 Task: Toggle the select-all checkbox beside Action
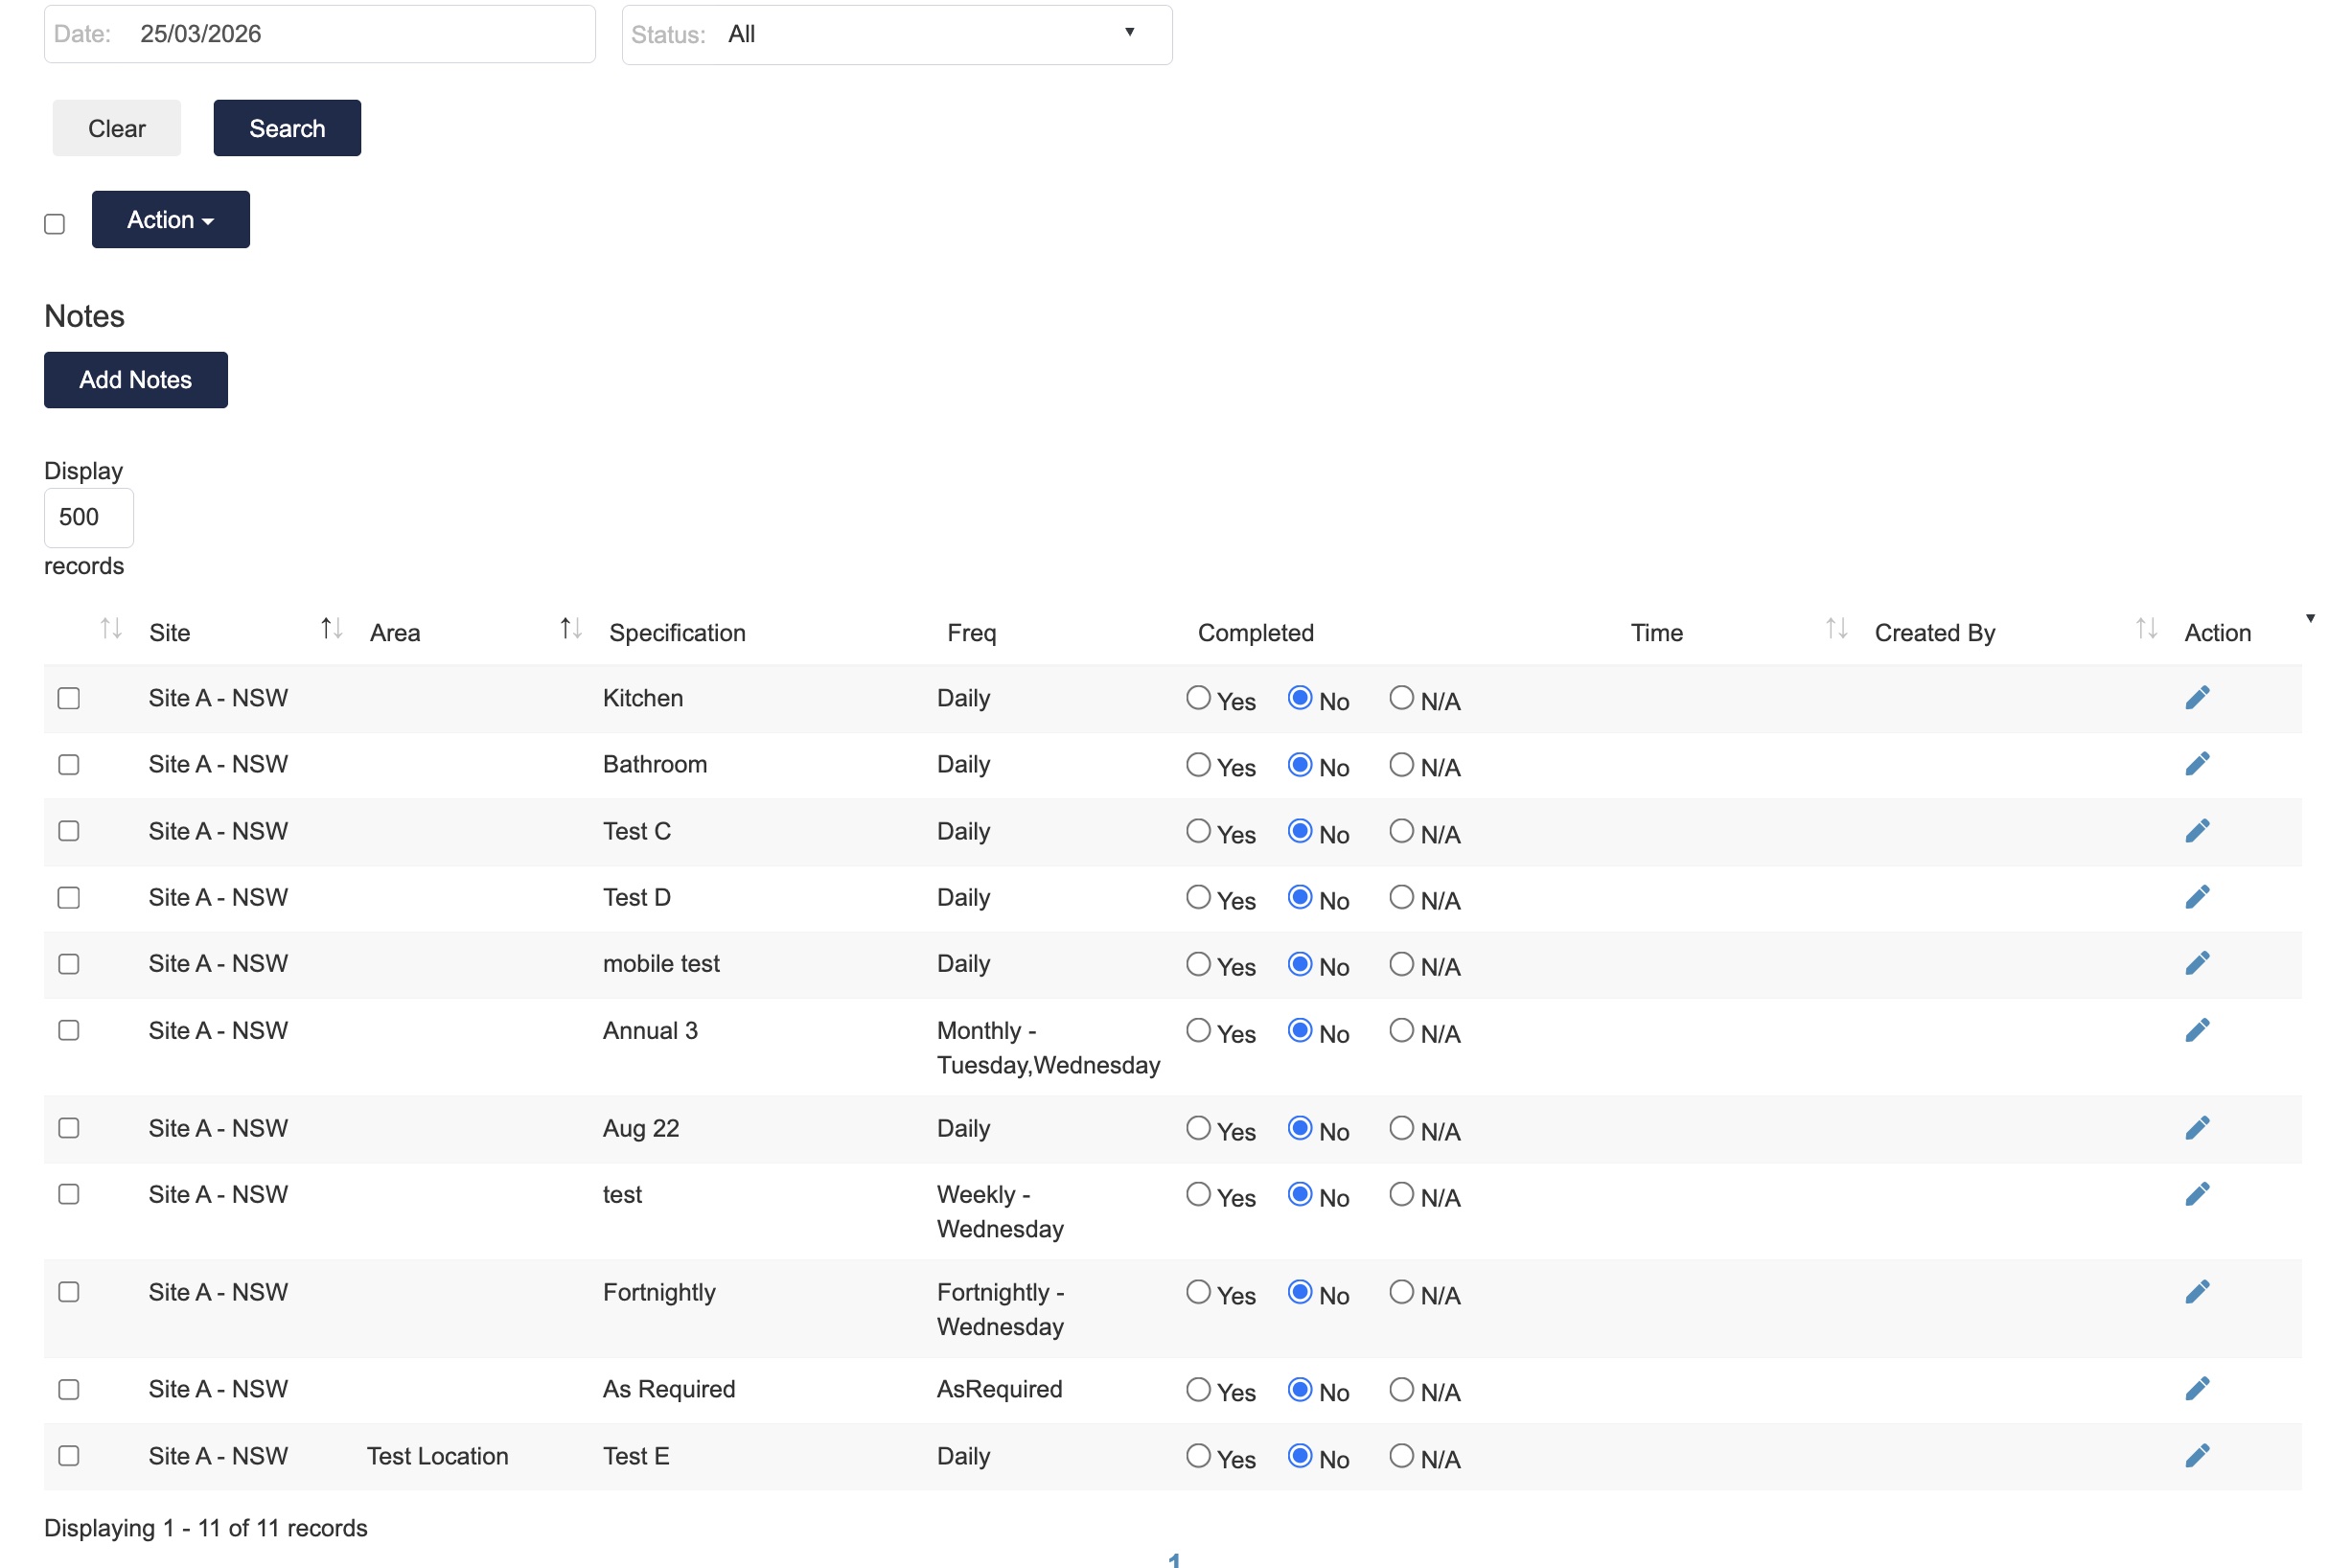[55, 224]
